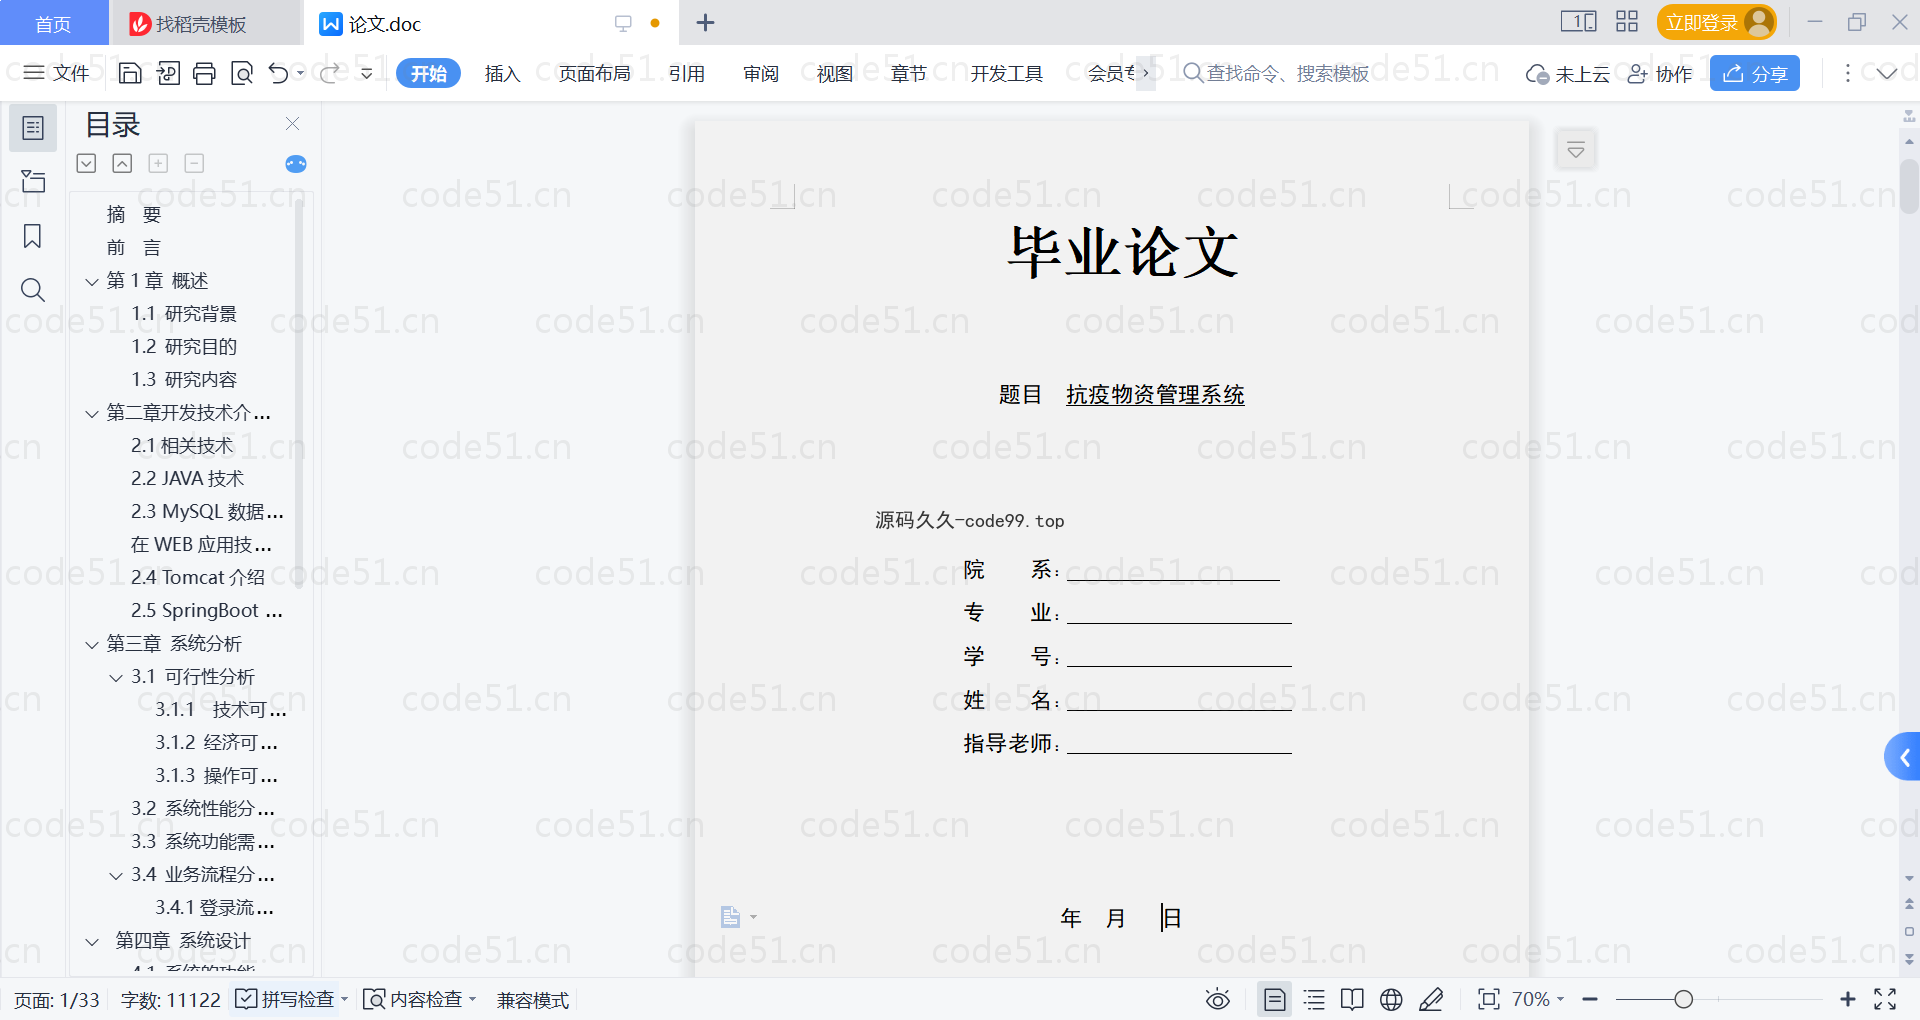The image size is (1920, 1020).
Task: Click the Save icon in the toolbar
Action: point(130,73)
